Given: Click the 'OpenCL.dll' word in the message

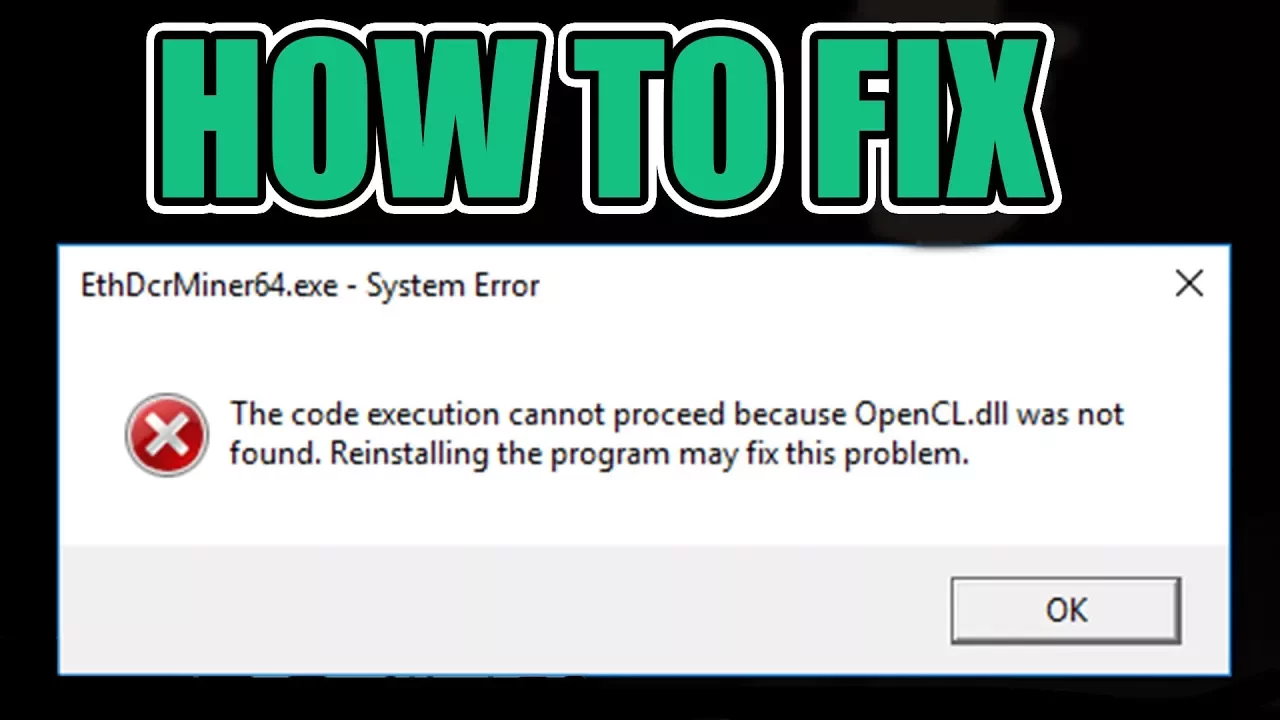Looking at the screenshot, I should [932, 414].
